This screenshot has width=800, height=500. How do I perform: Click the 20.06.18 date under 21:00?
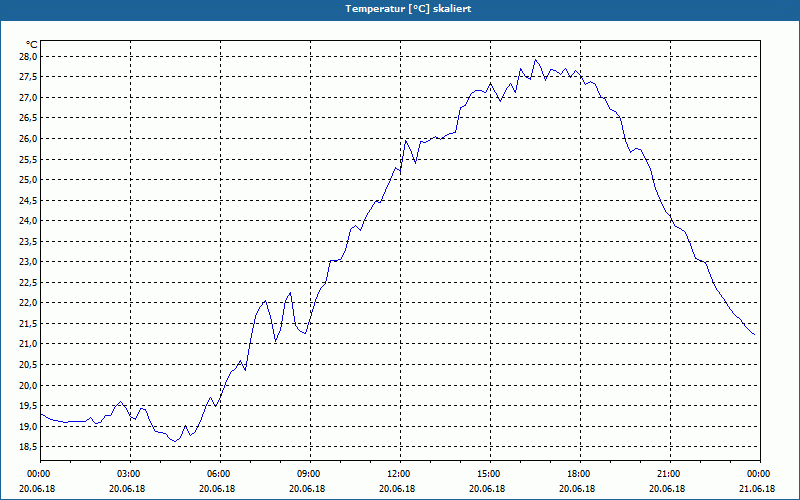tap(667, 489)
